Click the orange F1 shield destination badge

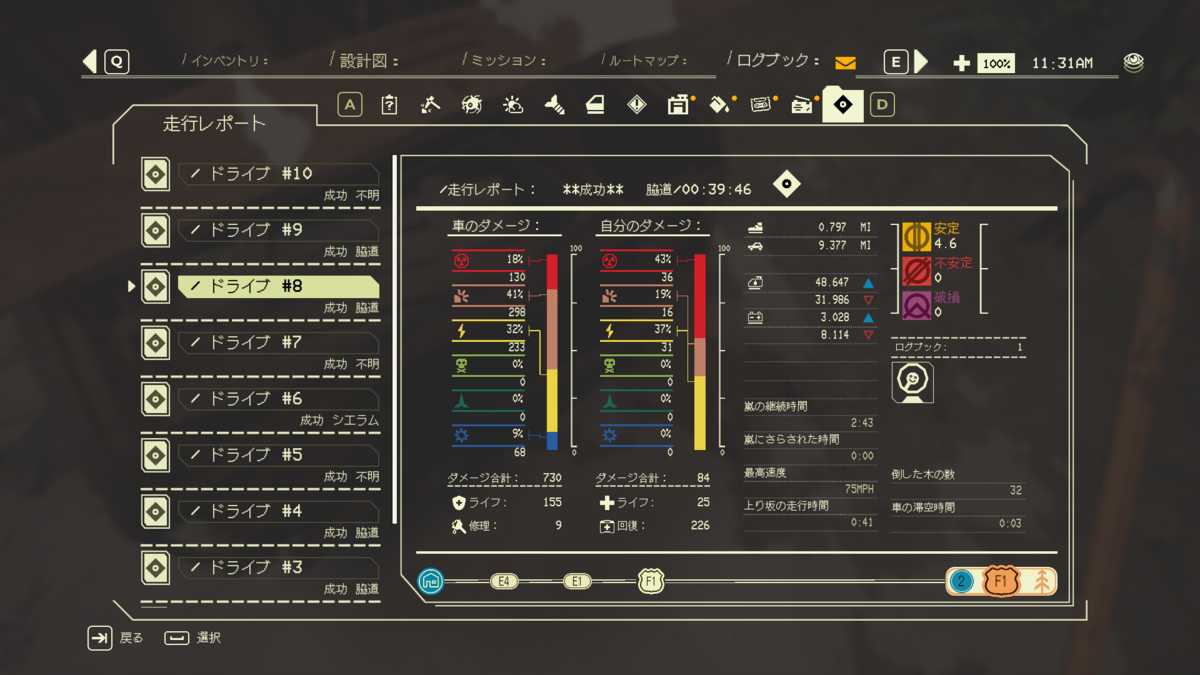click(x=1001, y=581)
